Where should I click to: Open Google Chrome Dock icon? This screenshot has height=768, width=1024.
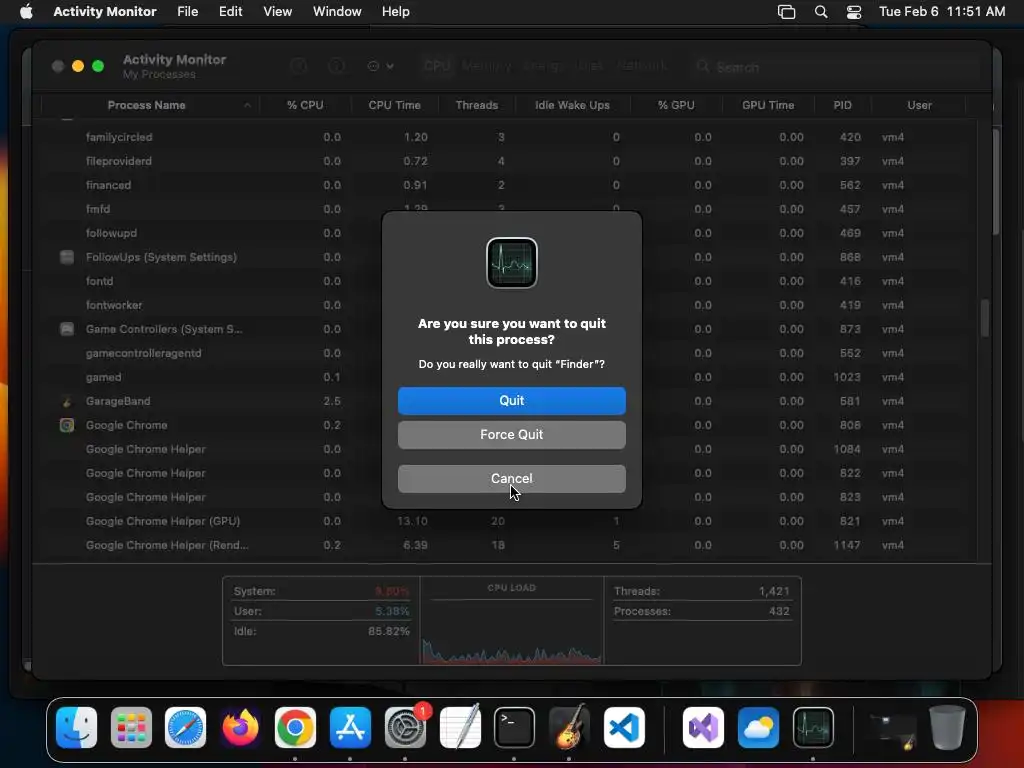pos(295,727)
